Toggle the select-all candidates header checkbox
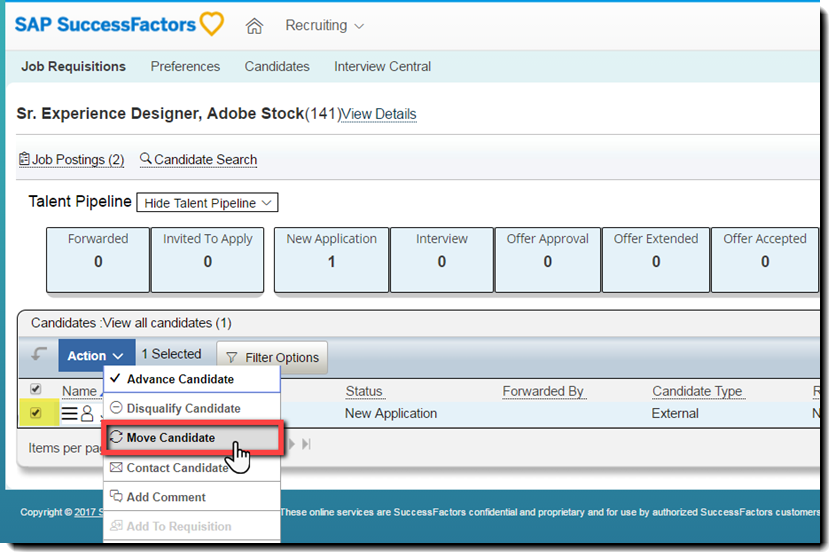Image resolution: width=829 pixels, height=552 pixels. point(36,389)
